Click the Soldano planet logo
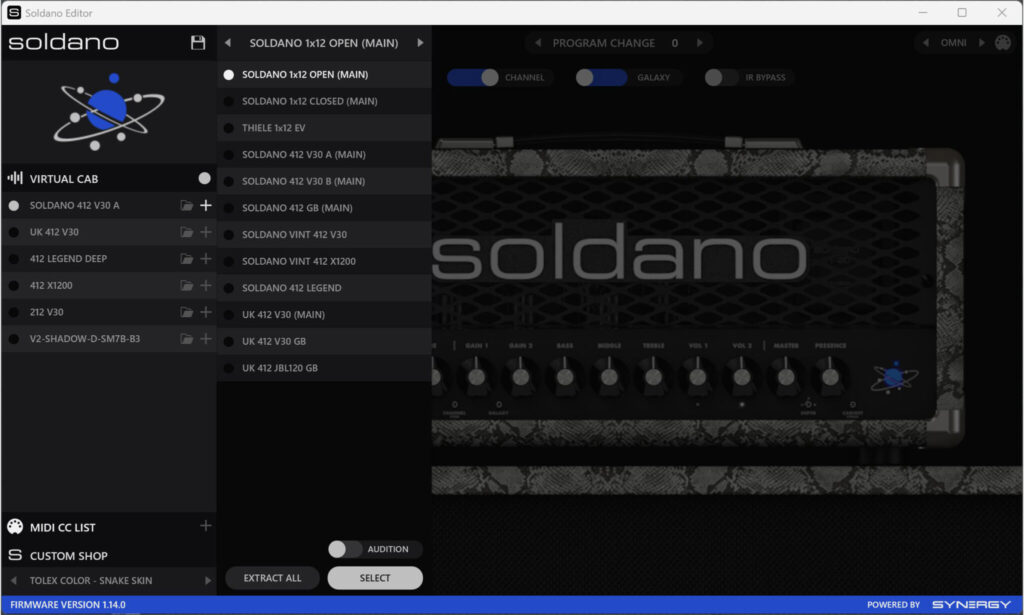The height and width of the screenshot is (615, 1024). tap(109, 112)
